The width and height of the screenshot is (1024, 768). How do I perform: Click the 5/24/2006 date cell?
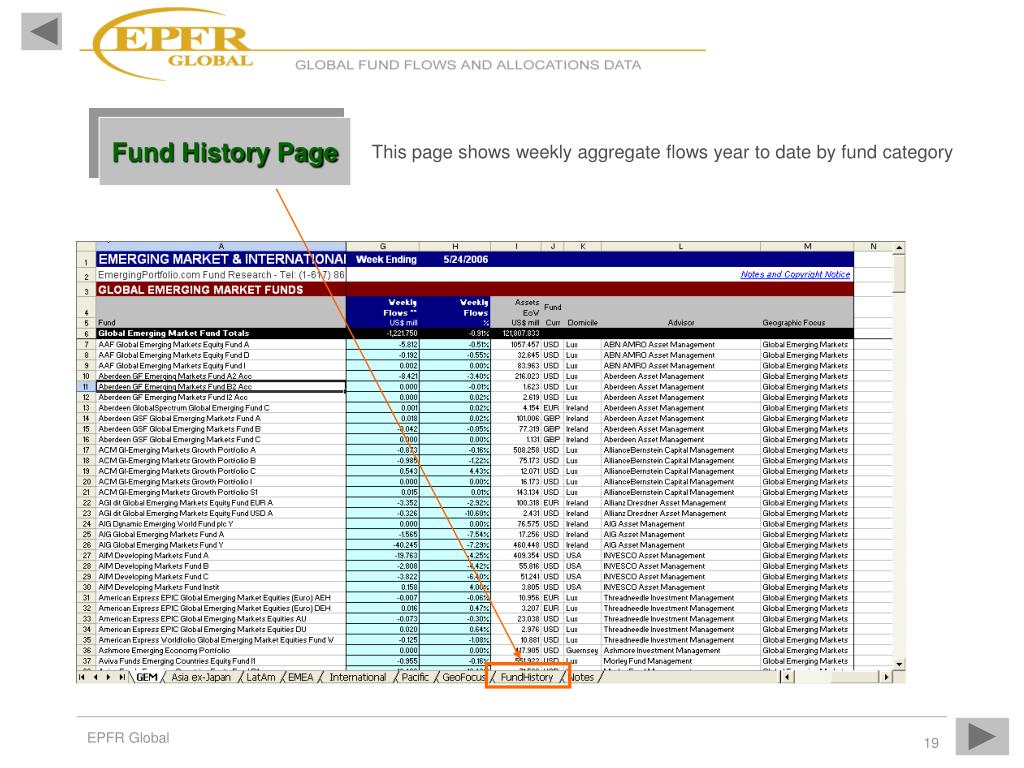[466, 259]
